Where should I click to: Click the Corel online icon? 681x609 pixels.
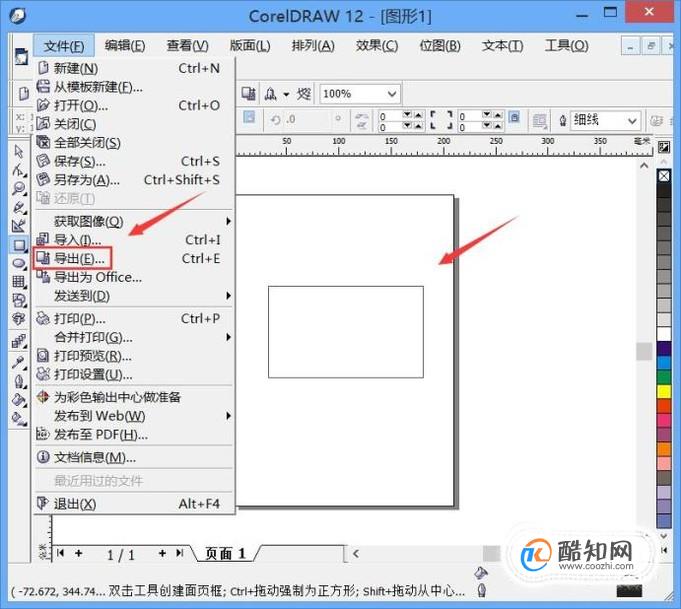click(304, 93)
